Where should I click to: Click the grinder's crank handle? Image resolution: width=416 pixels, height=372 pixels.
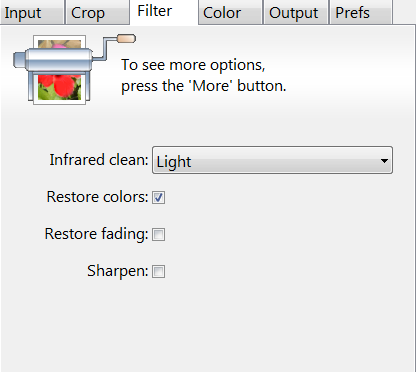(x=126, y=39)
